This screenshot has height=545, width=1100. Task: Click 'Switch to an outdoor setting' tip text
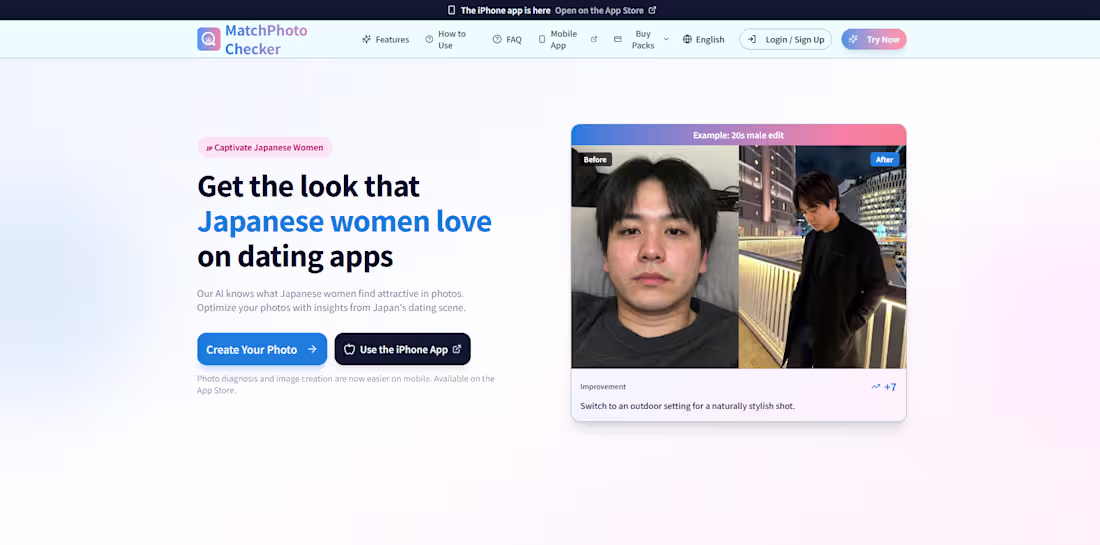pyautogui.click(x=688, y=406)
